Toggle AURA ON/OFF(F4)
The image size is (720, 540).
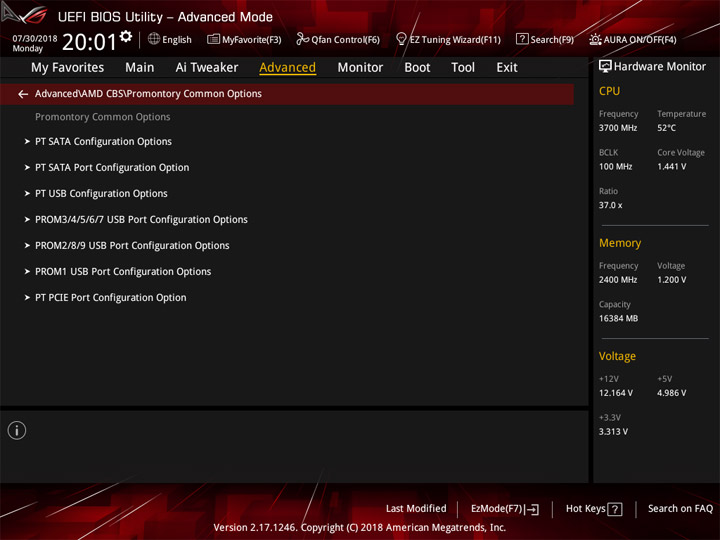click(633, 39)
